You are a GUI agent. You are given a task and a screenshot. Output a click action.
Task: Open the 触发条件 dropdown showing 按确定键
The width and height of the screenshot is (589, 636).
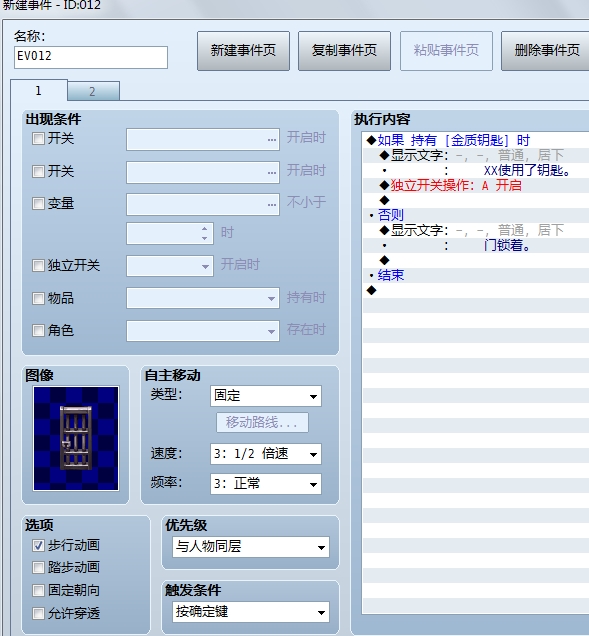click(x=251, y=612)
